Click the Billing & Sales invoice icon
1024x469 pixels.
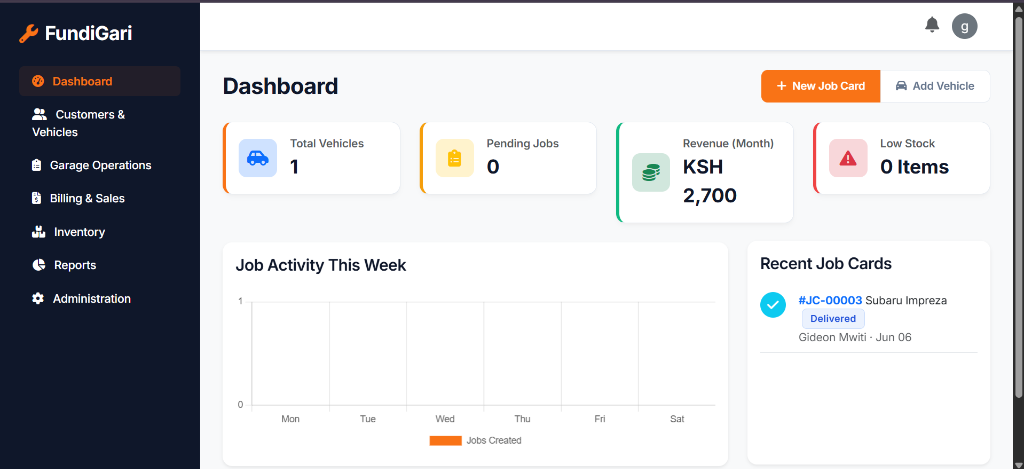click(37, 198)
